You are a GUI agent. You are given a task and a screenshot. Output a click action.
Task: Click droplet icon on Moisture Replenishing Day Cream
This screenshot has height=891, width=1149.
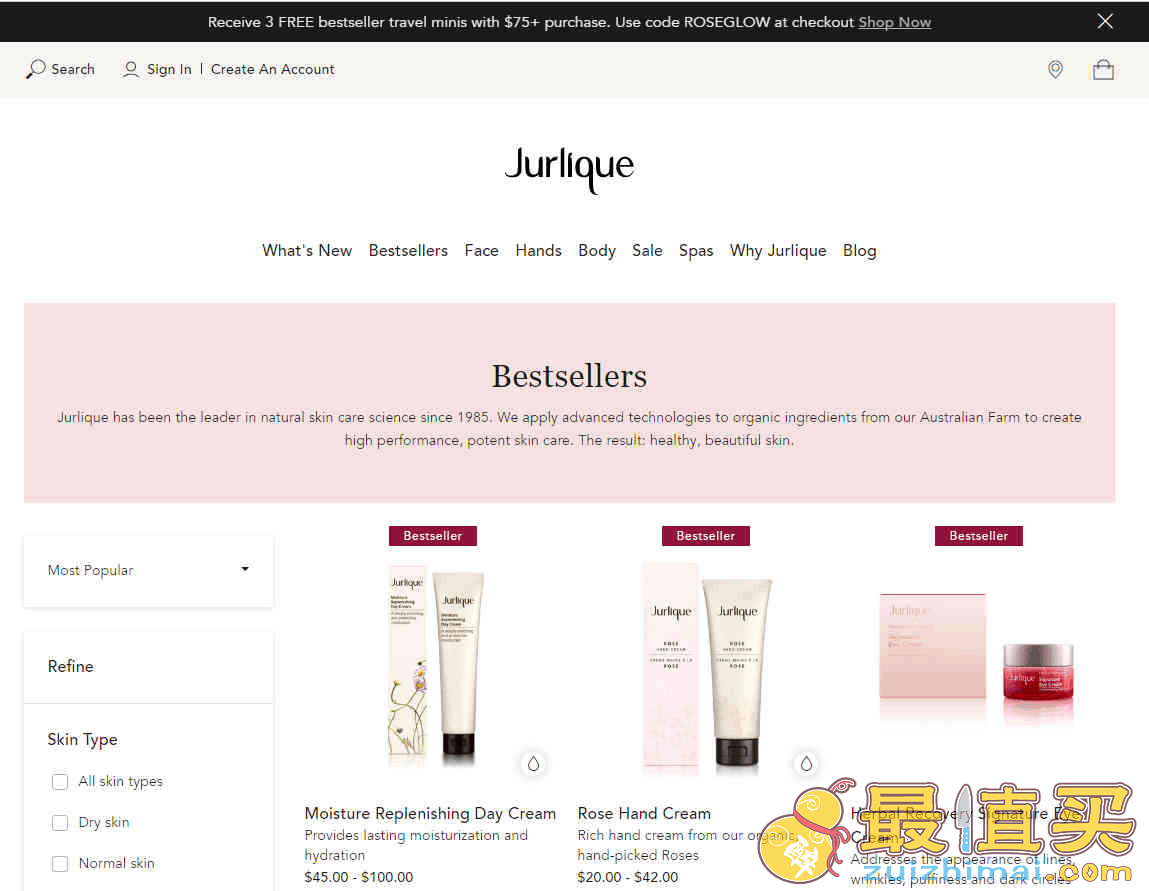click(x=533, y=764)
